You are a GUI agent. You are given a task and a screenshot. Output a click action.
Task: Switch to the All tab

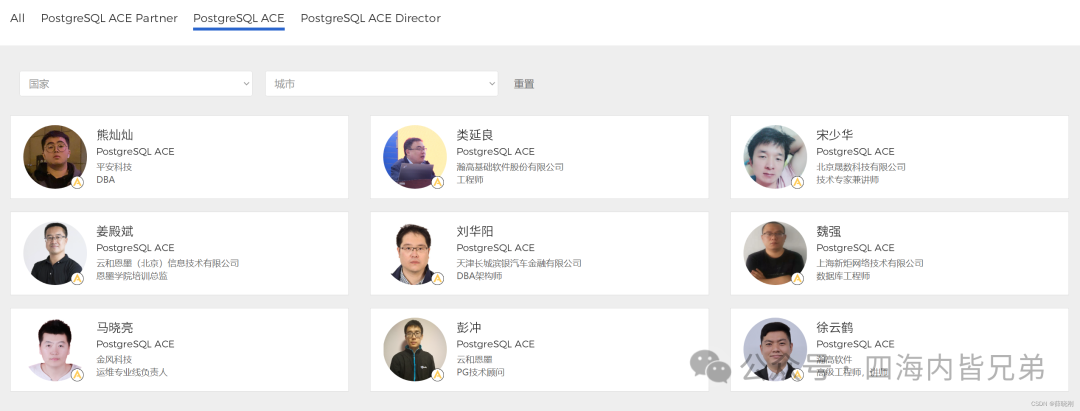tap(17, 19)
